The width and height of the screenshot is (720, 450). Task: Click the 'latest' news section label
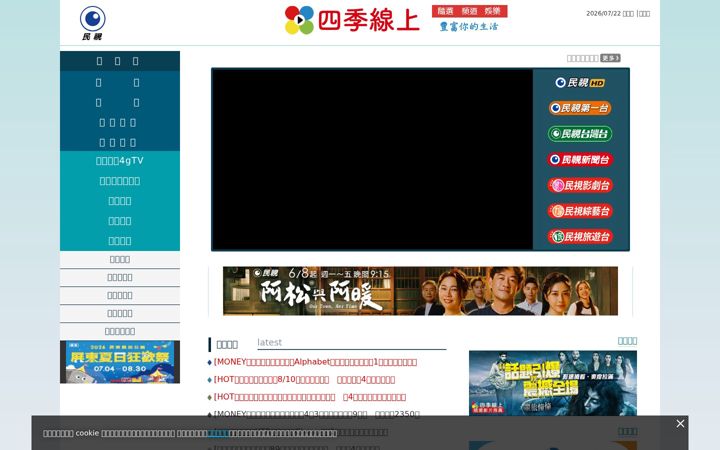tap(270, 343)
